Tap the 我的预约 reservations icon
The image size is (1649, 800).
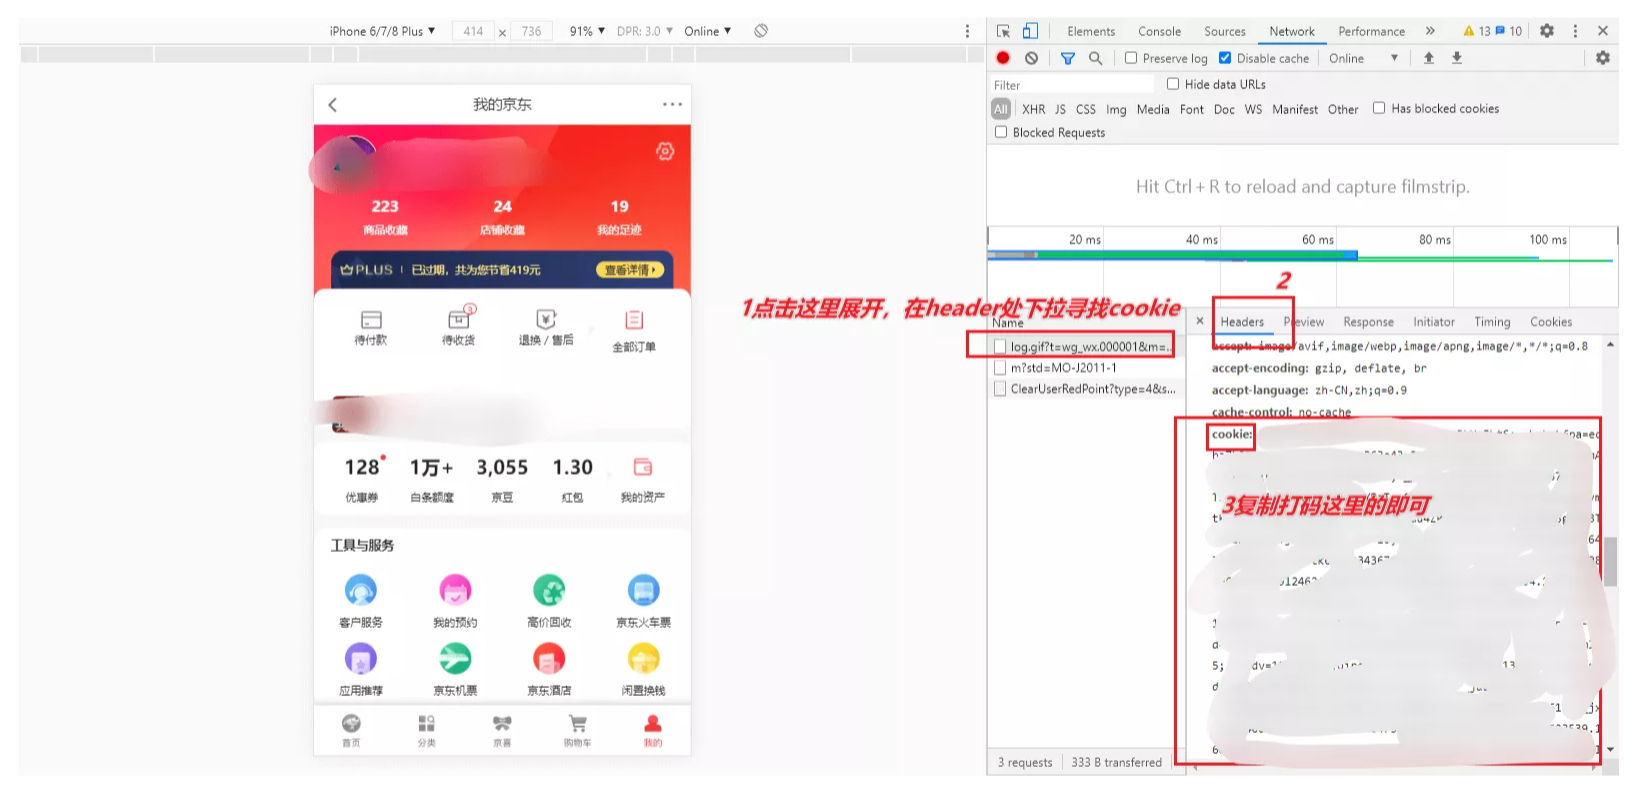coord(455,590)
